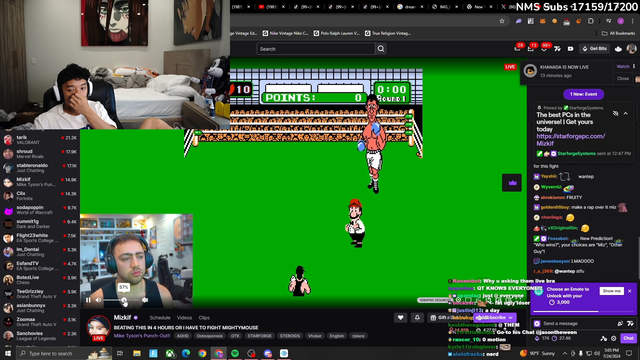Click the English tag
The width and height of the screenshot is (640, 360).
(x=337, y=336)
